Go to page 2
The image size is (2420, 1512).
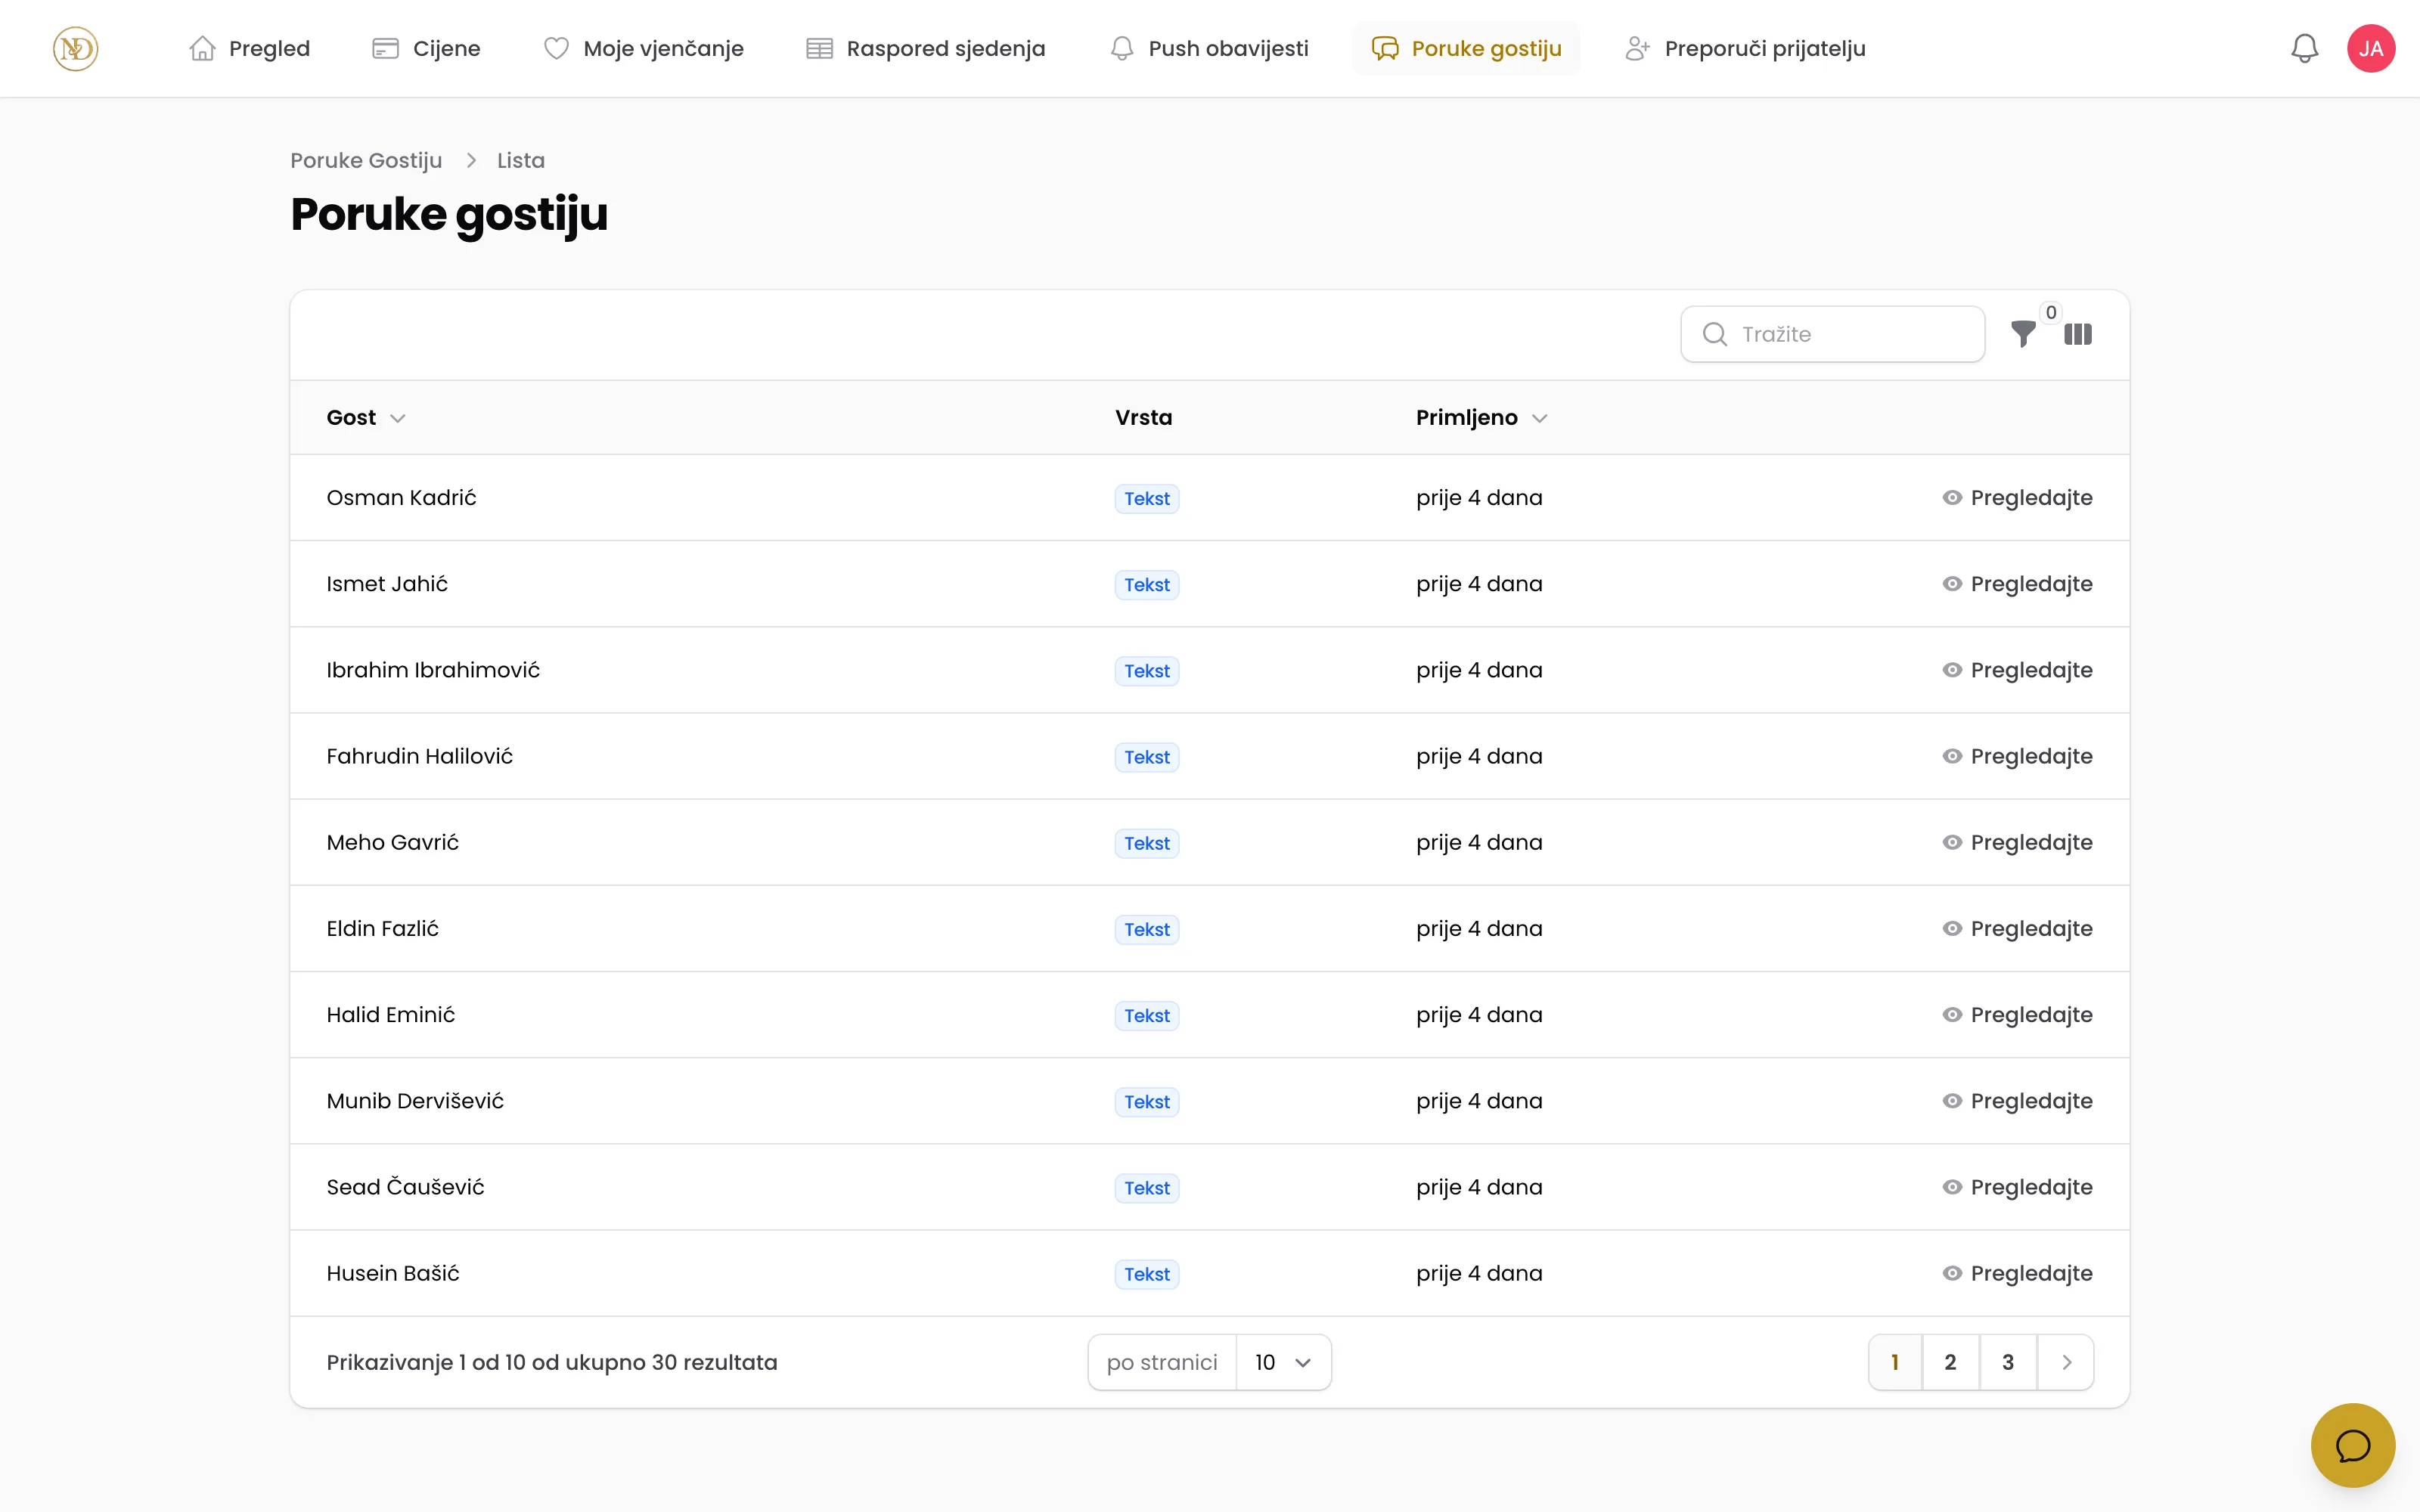pyautogui.click(x=1950, y=1362)
